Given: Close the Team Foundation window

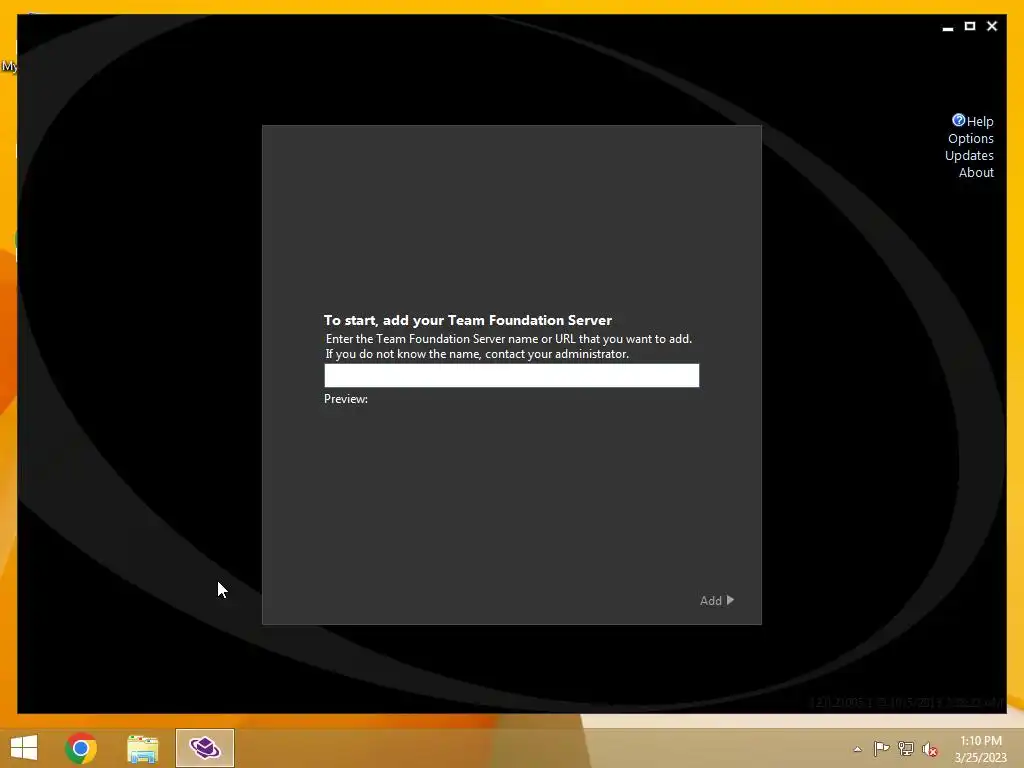Looking at the screenshot, I should coord(992,26).
